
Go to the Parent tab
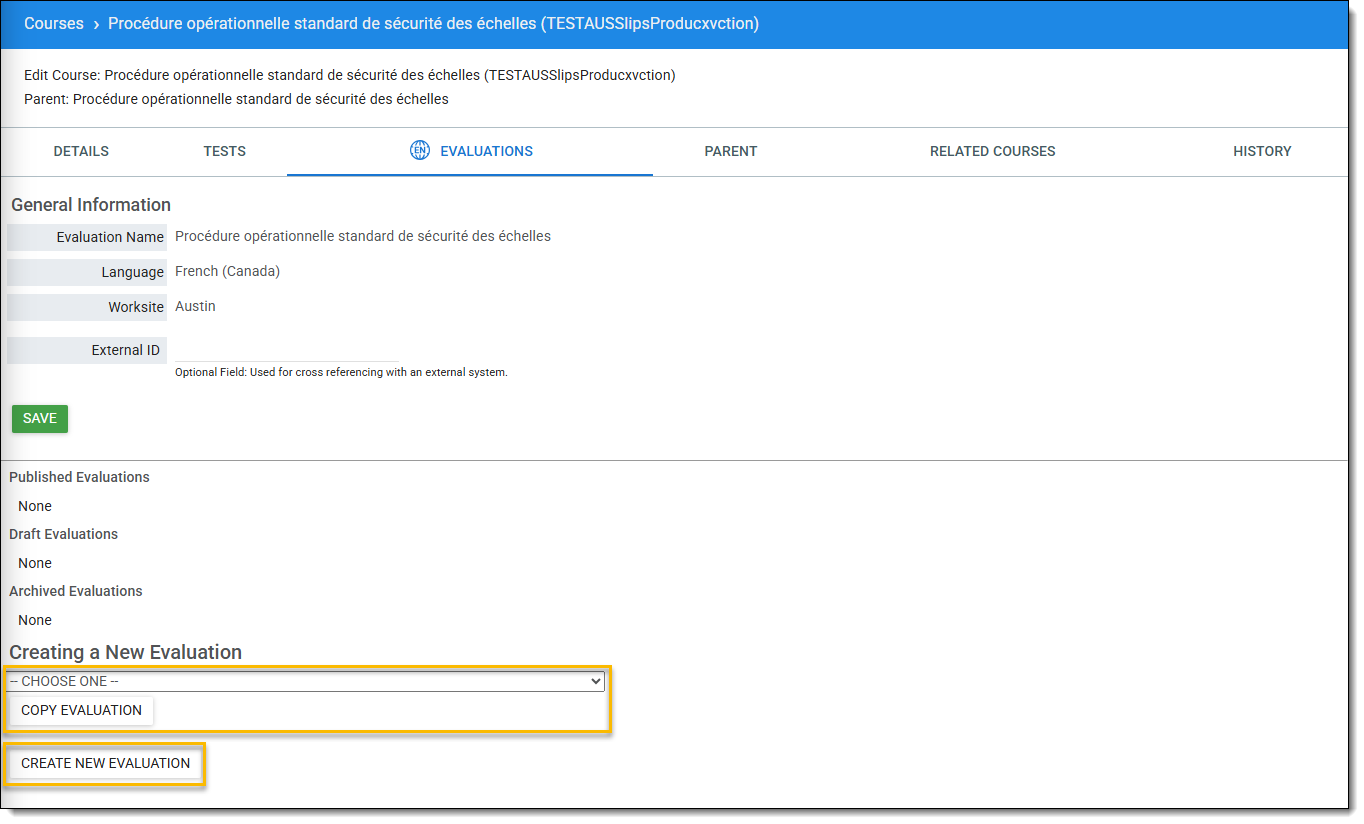pyautogui.click(x=730, y=152)
